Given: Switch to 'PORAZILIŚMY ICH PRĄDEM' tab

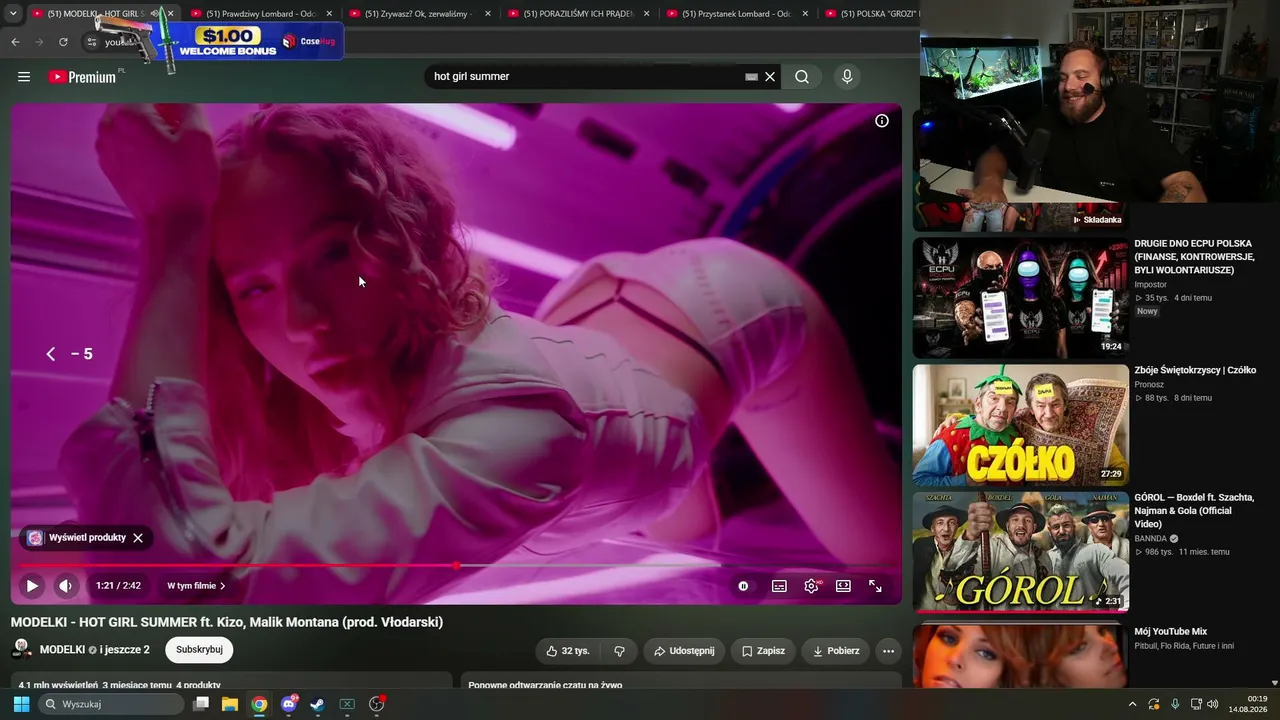Looking at the screenshot, I should [578, 14].
